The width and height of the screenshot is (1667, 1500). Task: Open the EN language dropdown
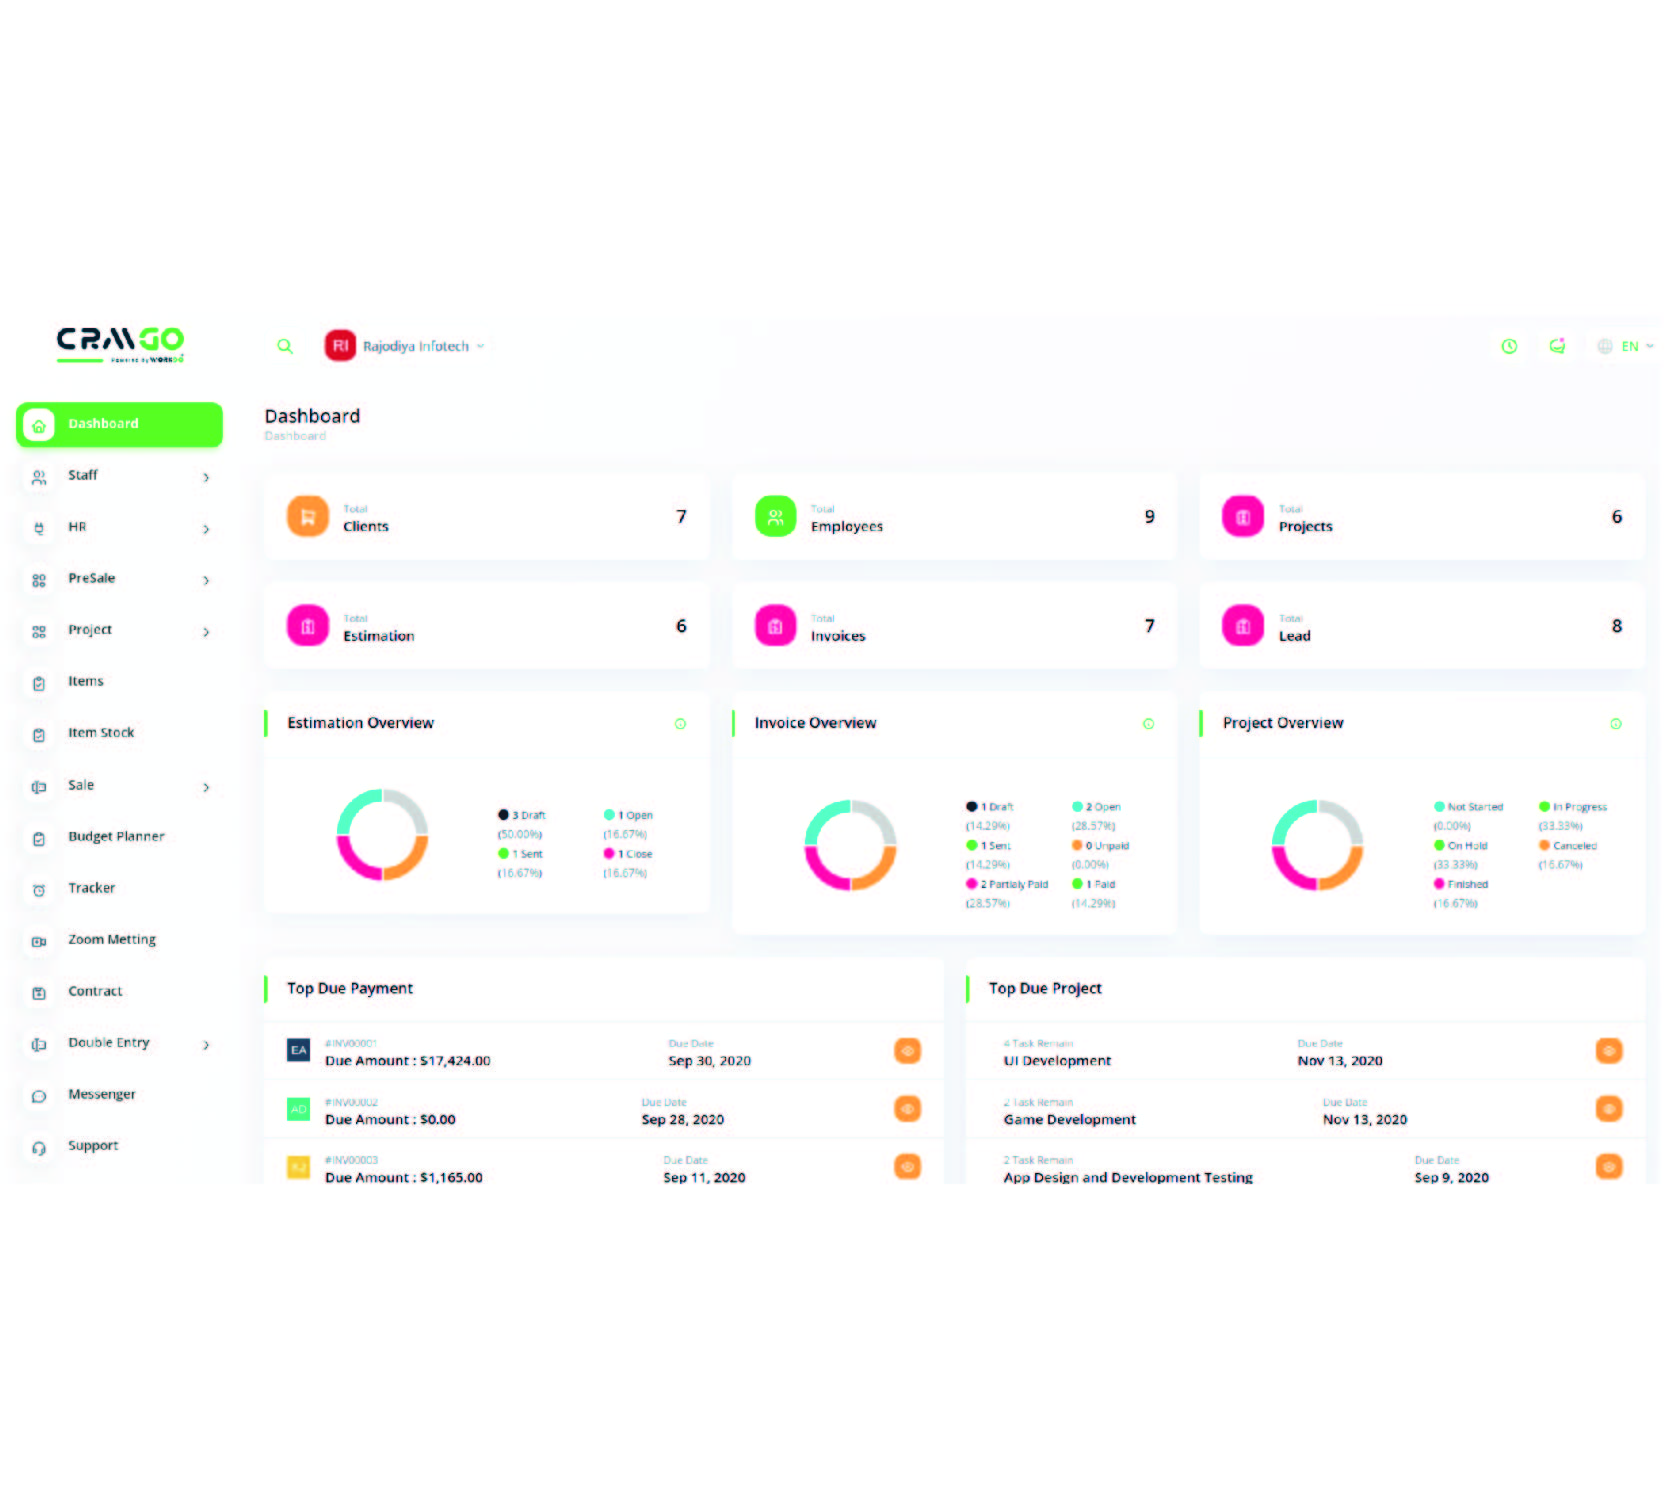[1625, 346]
